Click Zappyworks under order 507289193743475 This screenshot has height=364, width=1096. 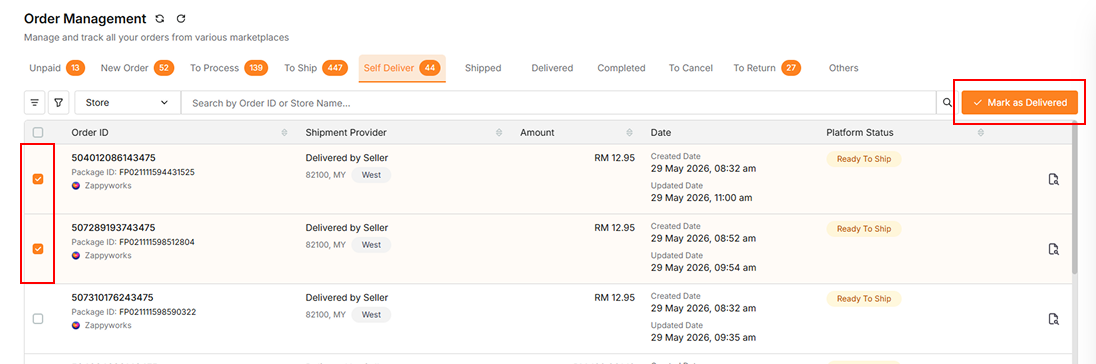[x=107, y=256]
